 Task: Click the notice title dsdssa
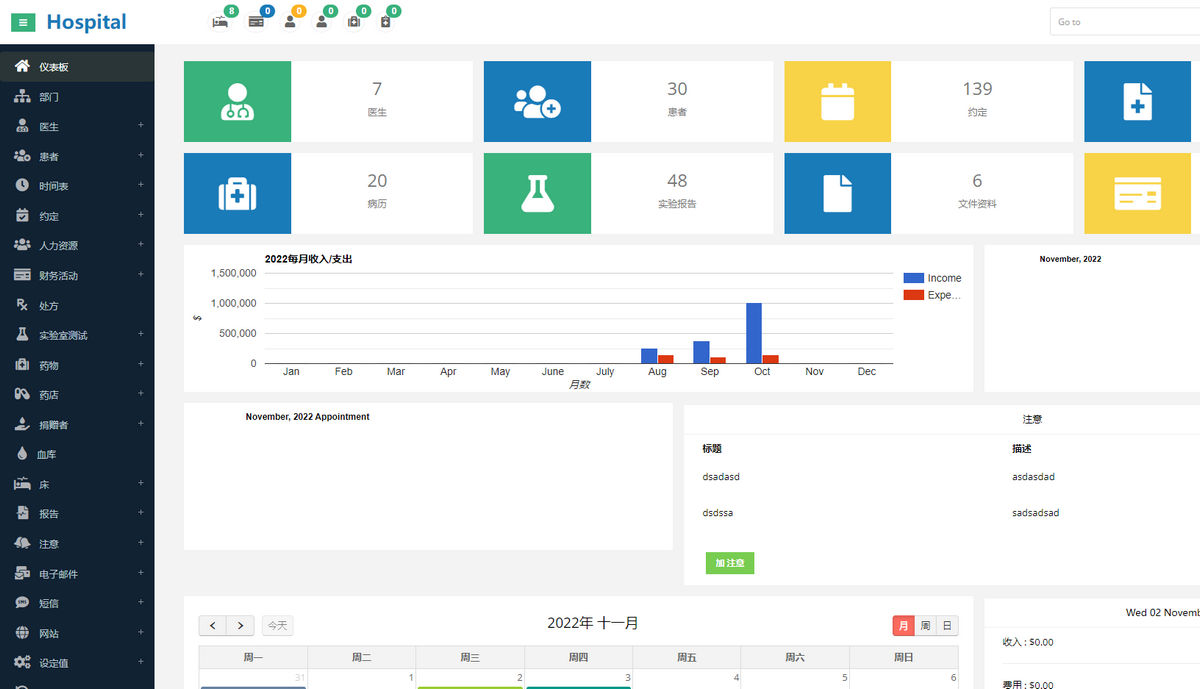(718, 513)
